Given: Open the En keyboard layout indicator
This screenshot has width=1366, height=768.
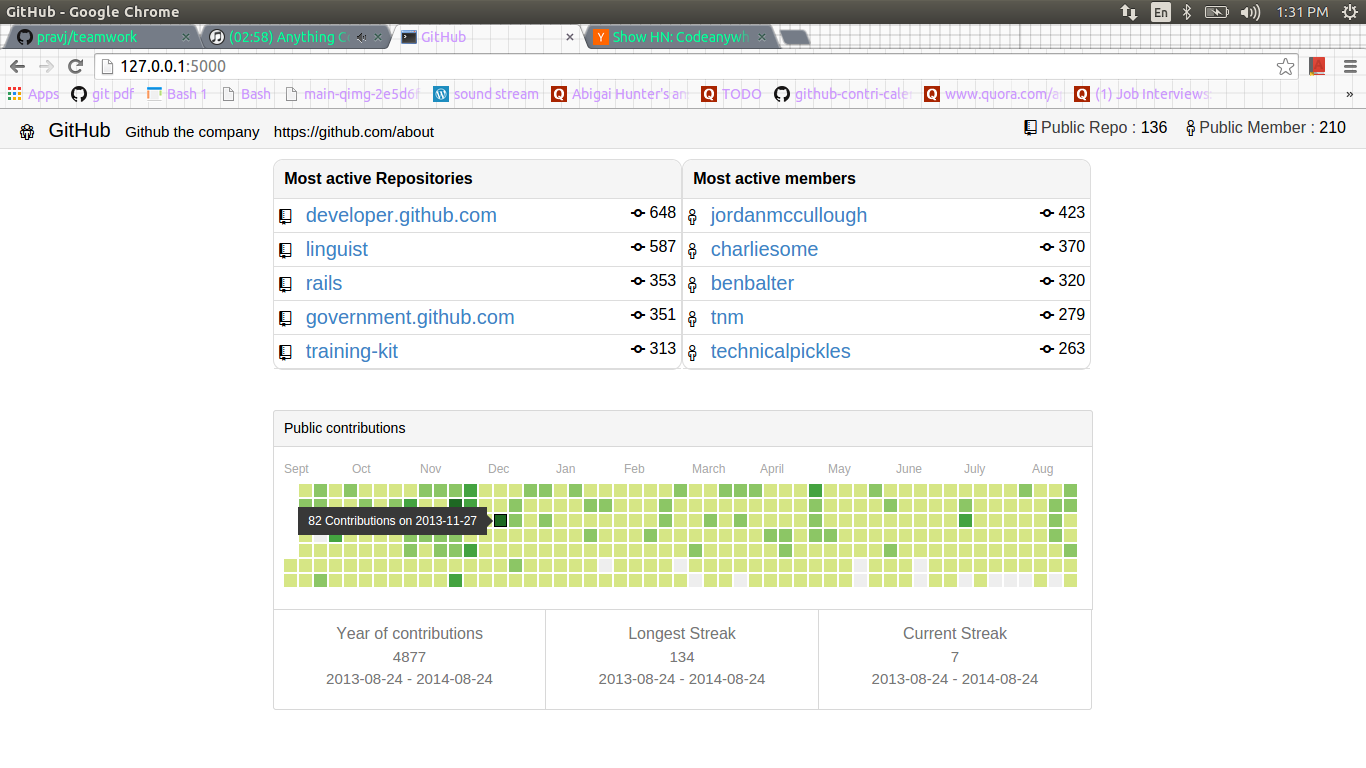Looking at the screenshot, I should (x=1160, y=12).
